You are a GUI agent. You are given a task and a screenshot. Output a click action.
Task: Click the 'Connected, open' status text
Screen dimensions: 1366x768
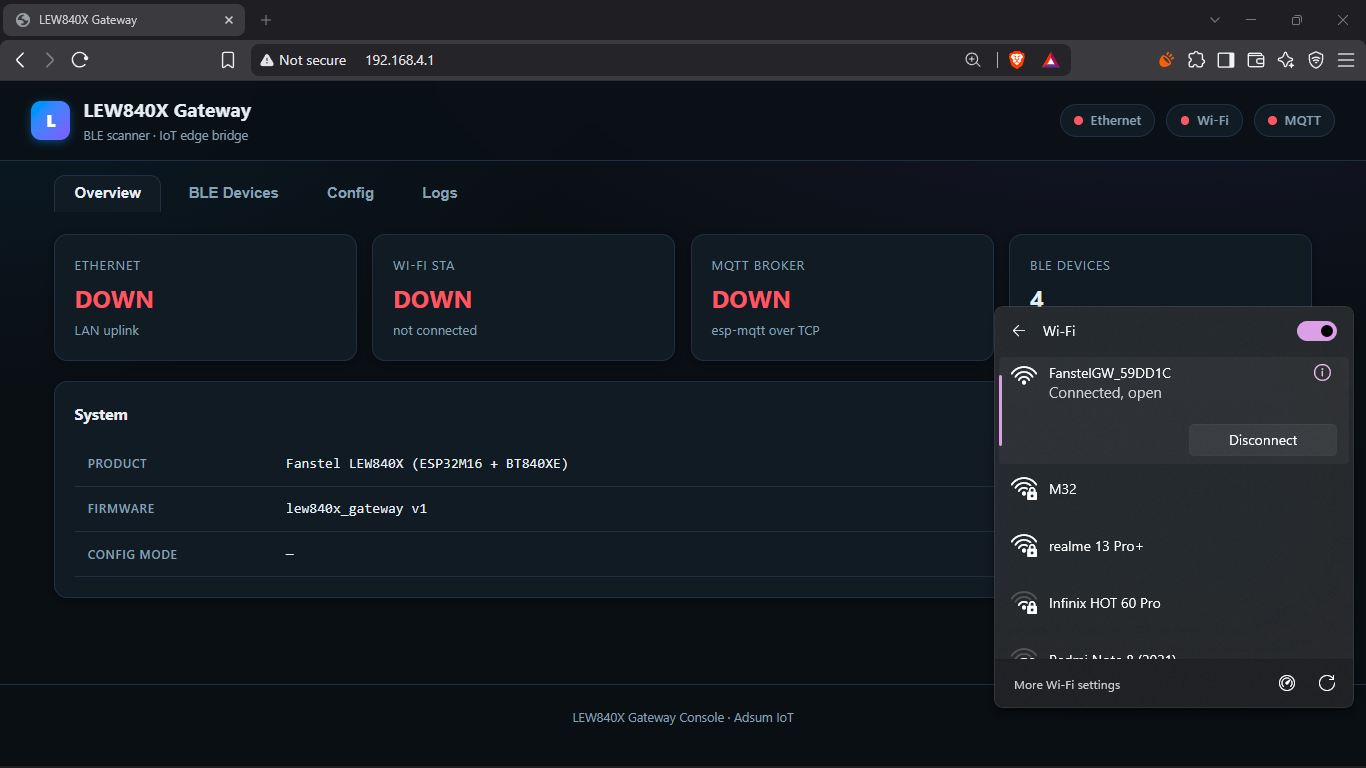click(1105, 393)
